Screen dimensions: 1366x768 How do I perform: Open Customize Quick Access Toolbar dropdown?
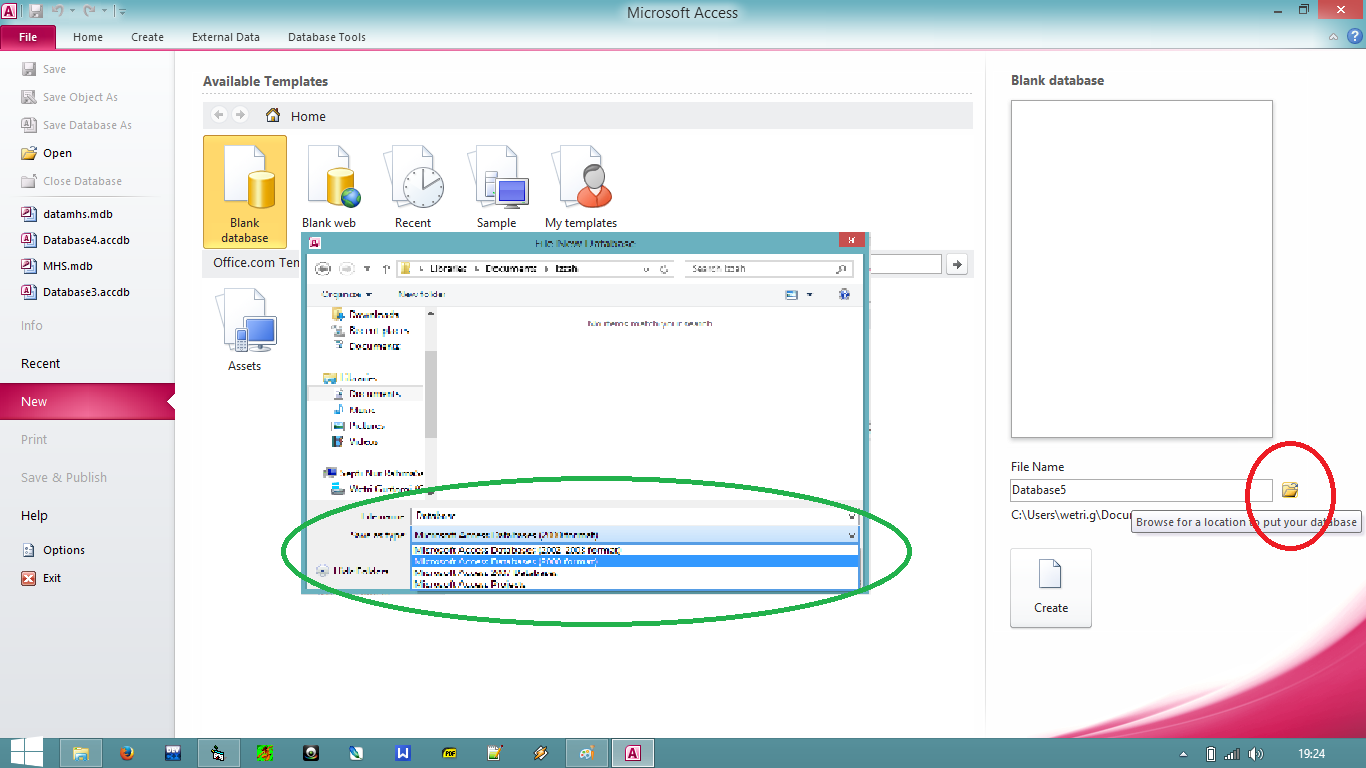coord(122,11)
